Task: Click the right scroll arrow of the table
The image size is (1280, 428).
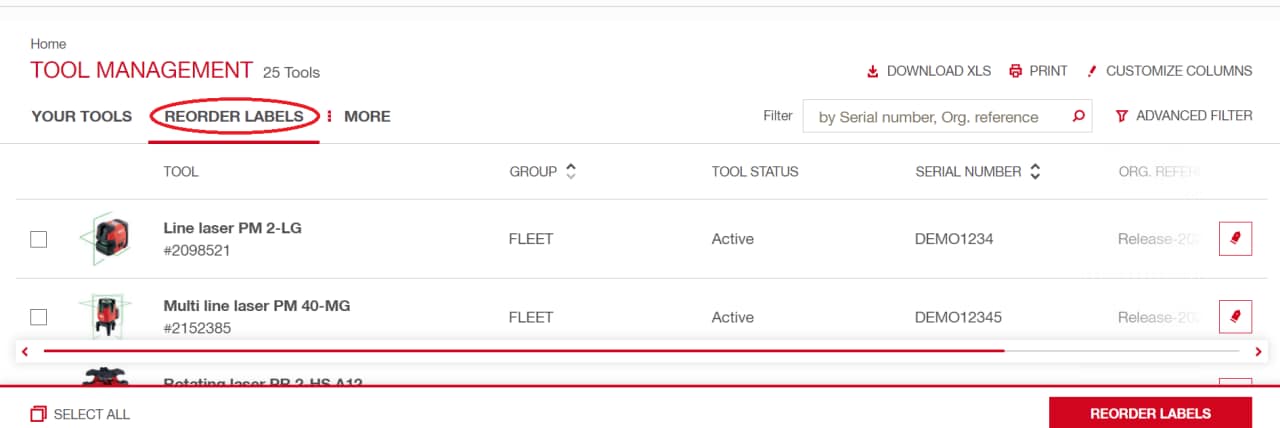Action: click(x=1258, y=351)
